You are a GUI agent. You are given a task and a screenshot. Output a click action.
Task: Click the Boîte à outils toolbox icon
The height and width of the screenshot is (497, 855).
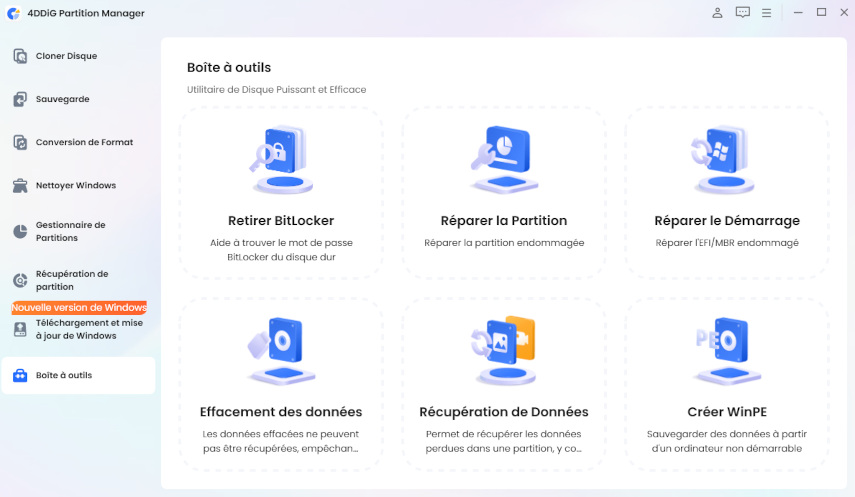[20, 375]
